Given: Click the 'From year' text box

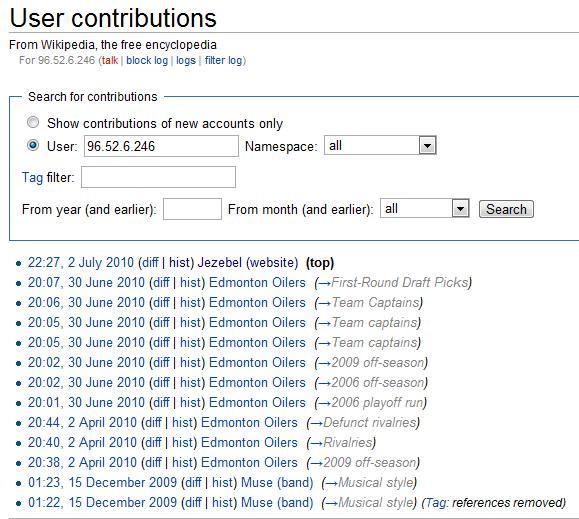Looking at the screenshot, I should click(x=192, y=209).
